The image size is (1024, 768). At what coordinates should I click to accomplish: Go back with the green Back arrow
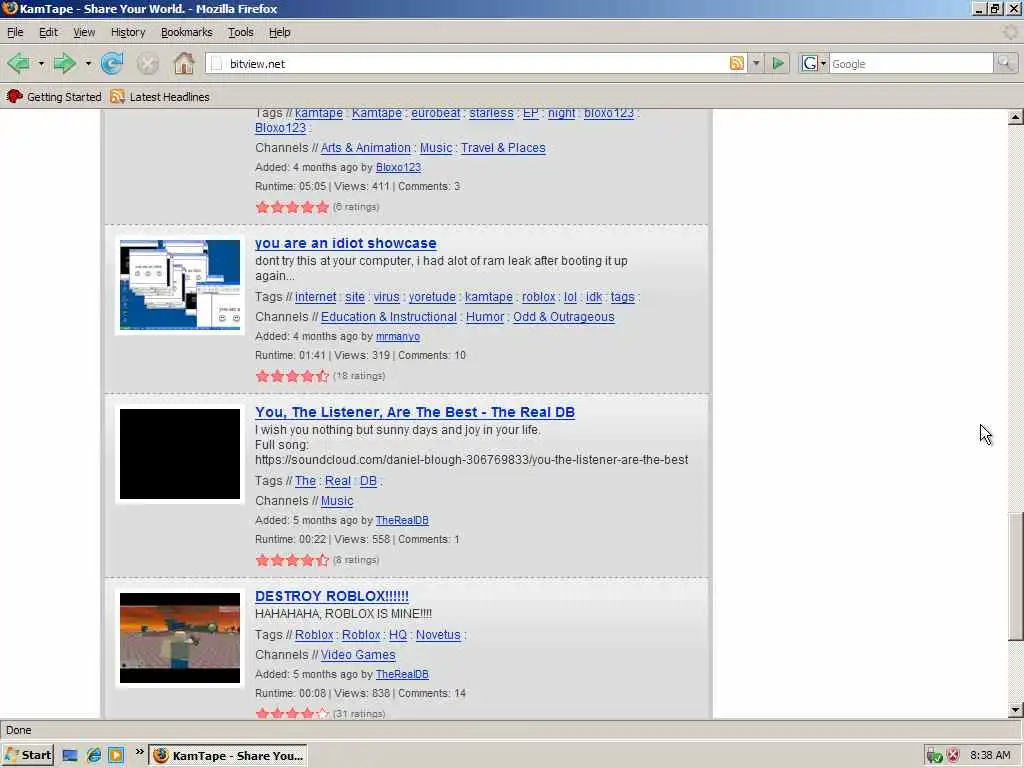[18, 63]
